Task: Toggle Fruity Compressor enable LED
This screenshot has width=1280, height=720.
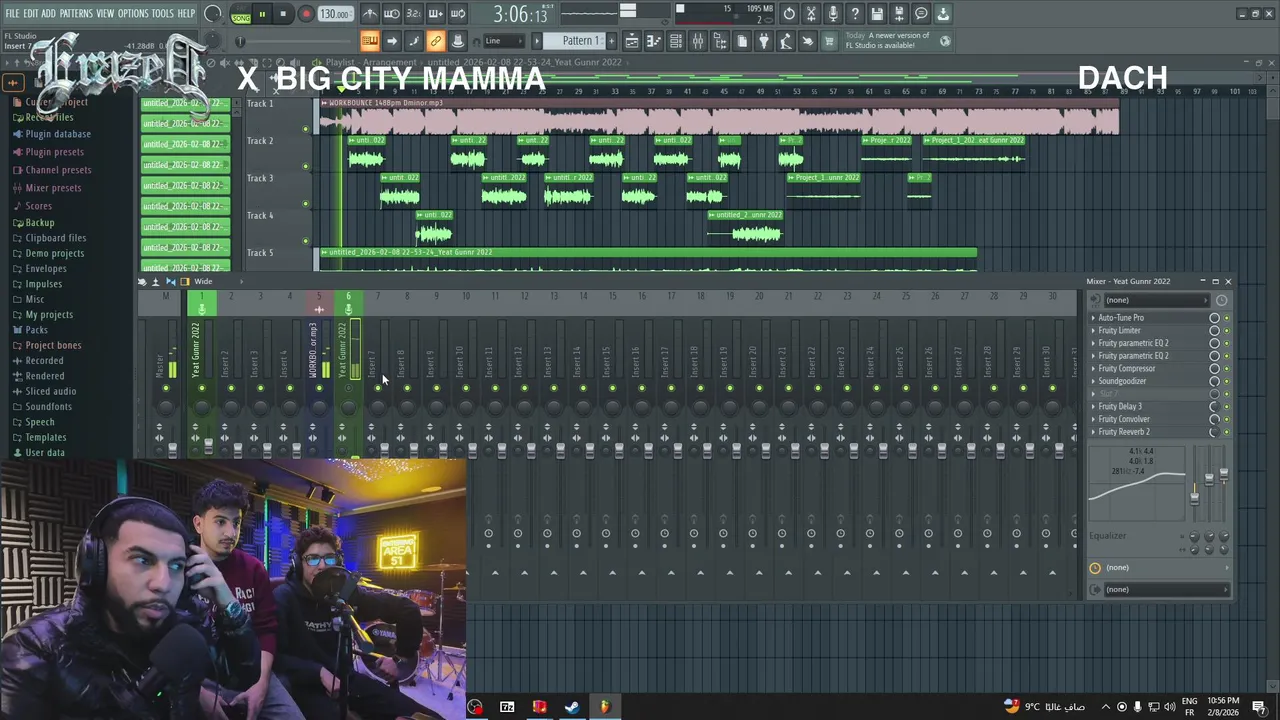Action: point(1227,369)
